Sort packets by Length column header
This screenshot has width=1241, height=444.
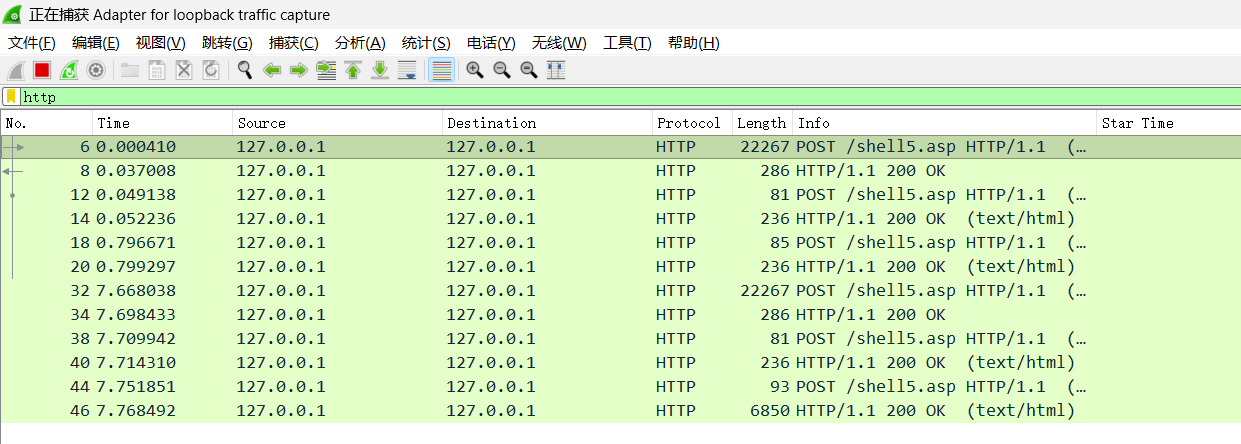coord(761,123)
